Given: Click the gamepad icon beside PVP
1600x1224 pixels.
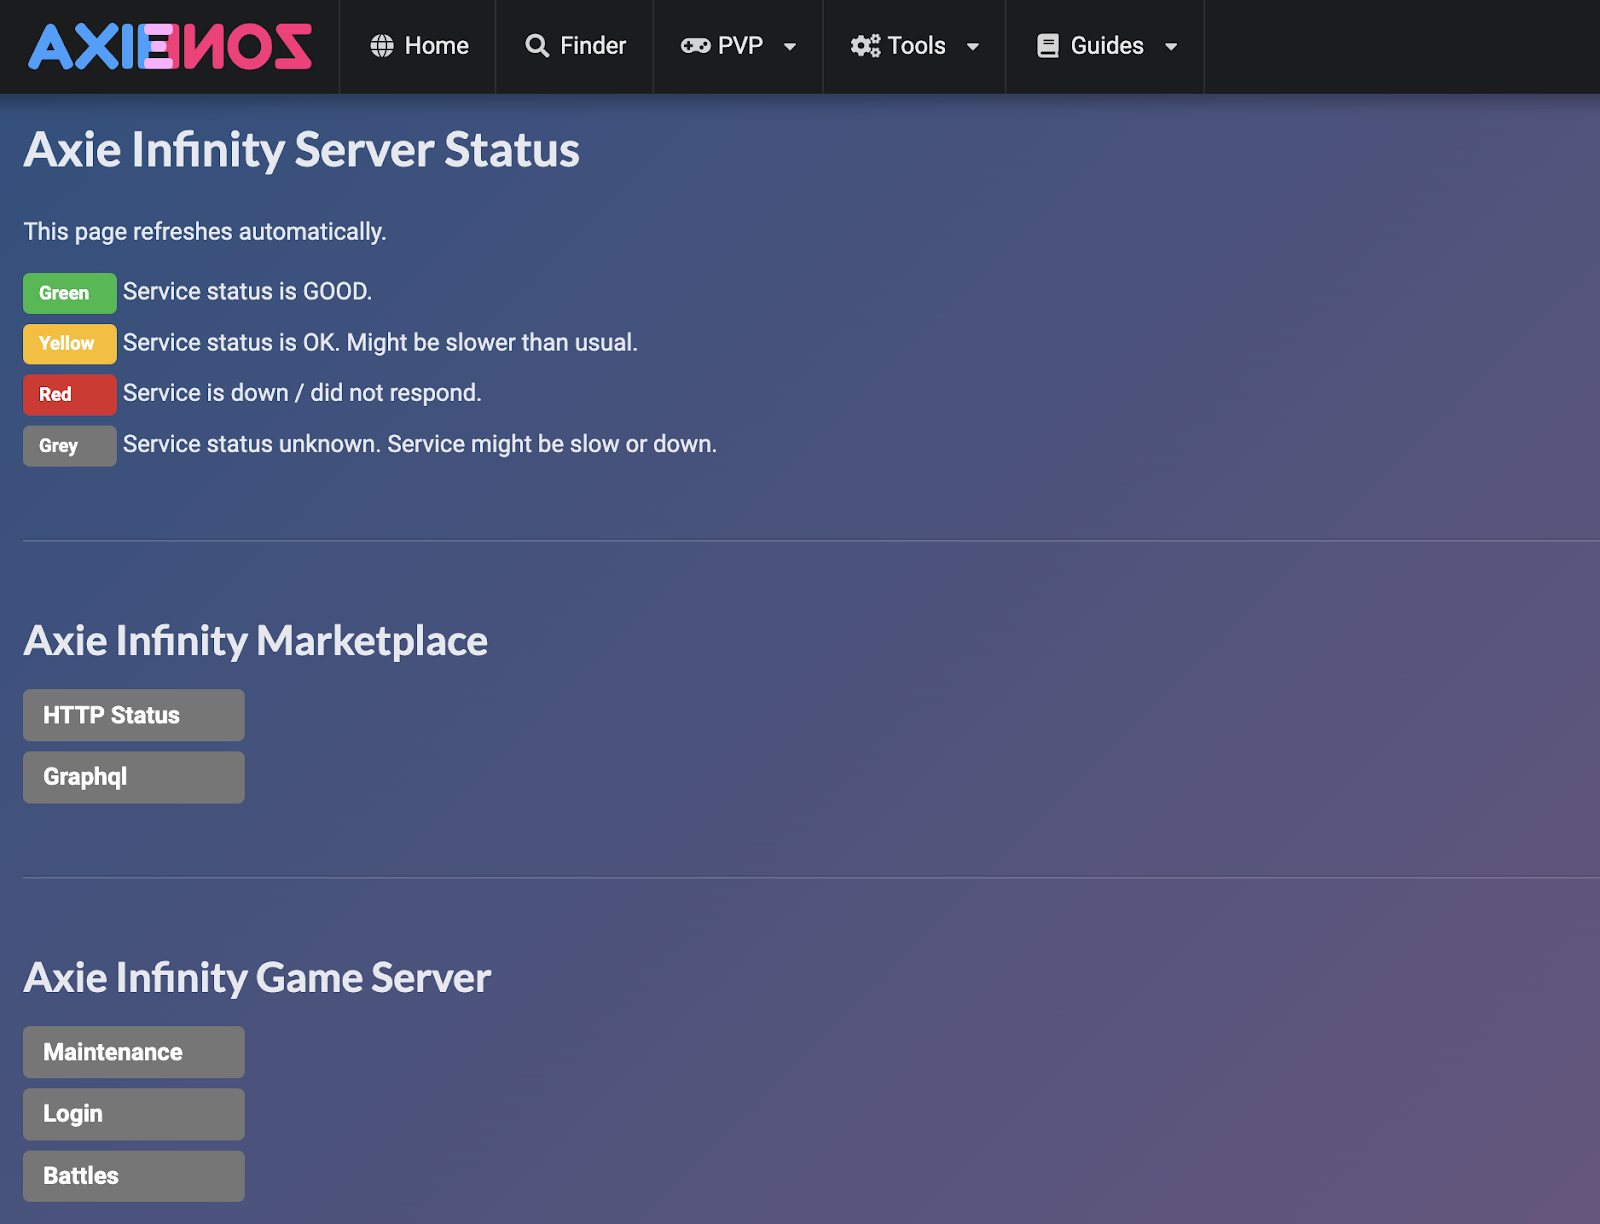Looking at the screenshot, I should pos(695,46).
